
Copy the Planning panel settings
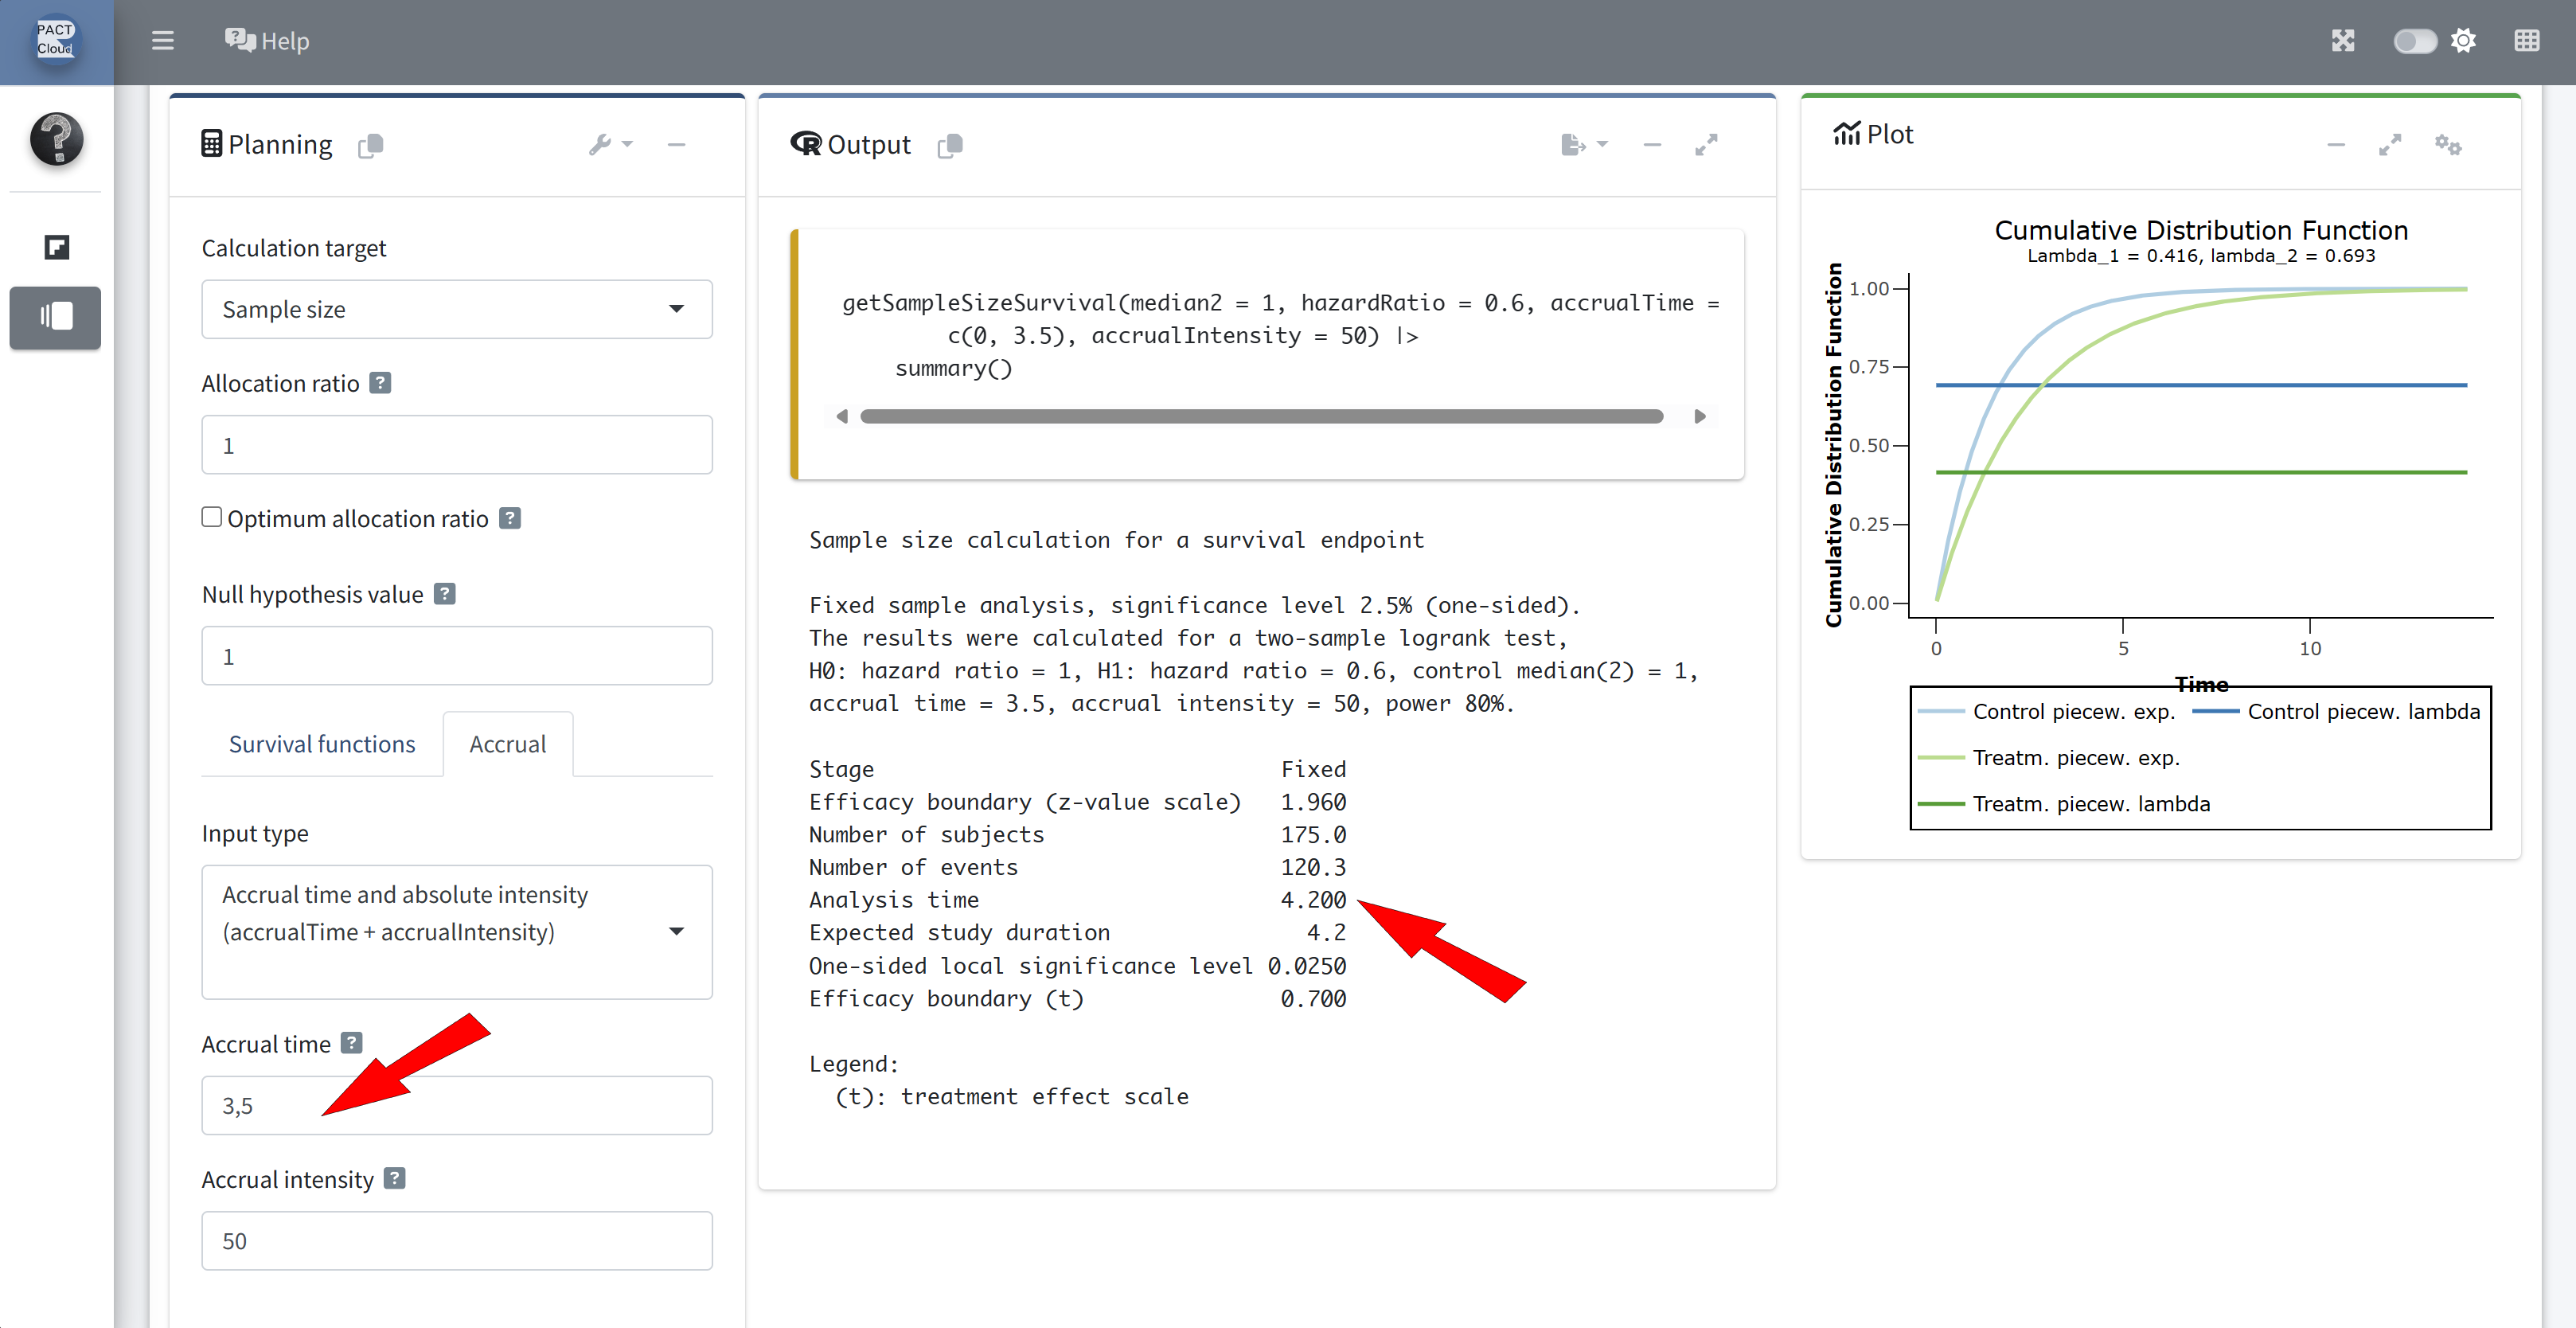coord(371,146)
